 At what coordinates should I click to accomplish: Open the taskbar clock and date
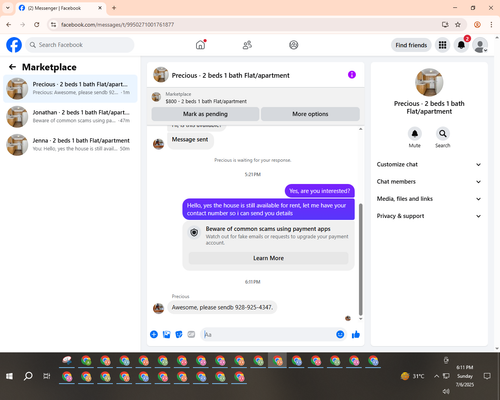(x=465, y=376)
